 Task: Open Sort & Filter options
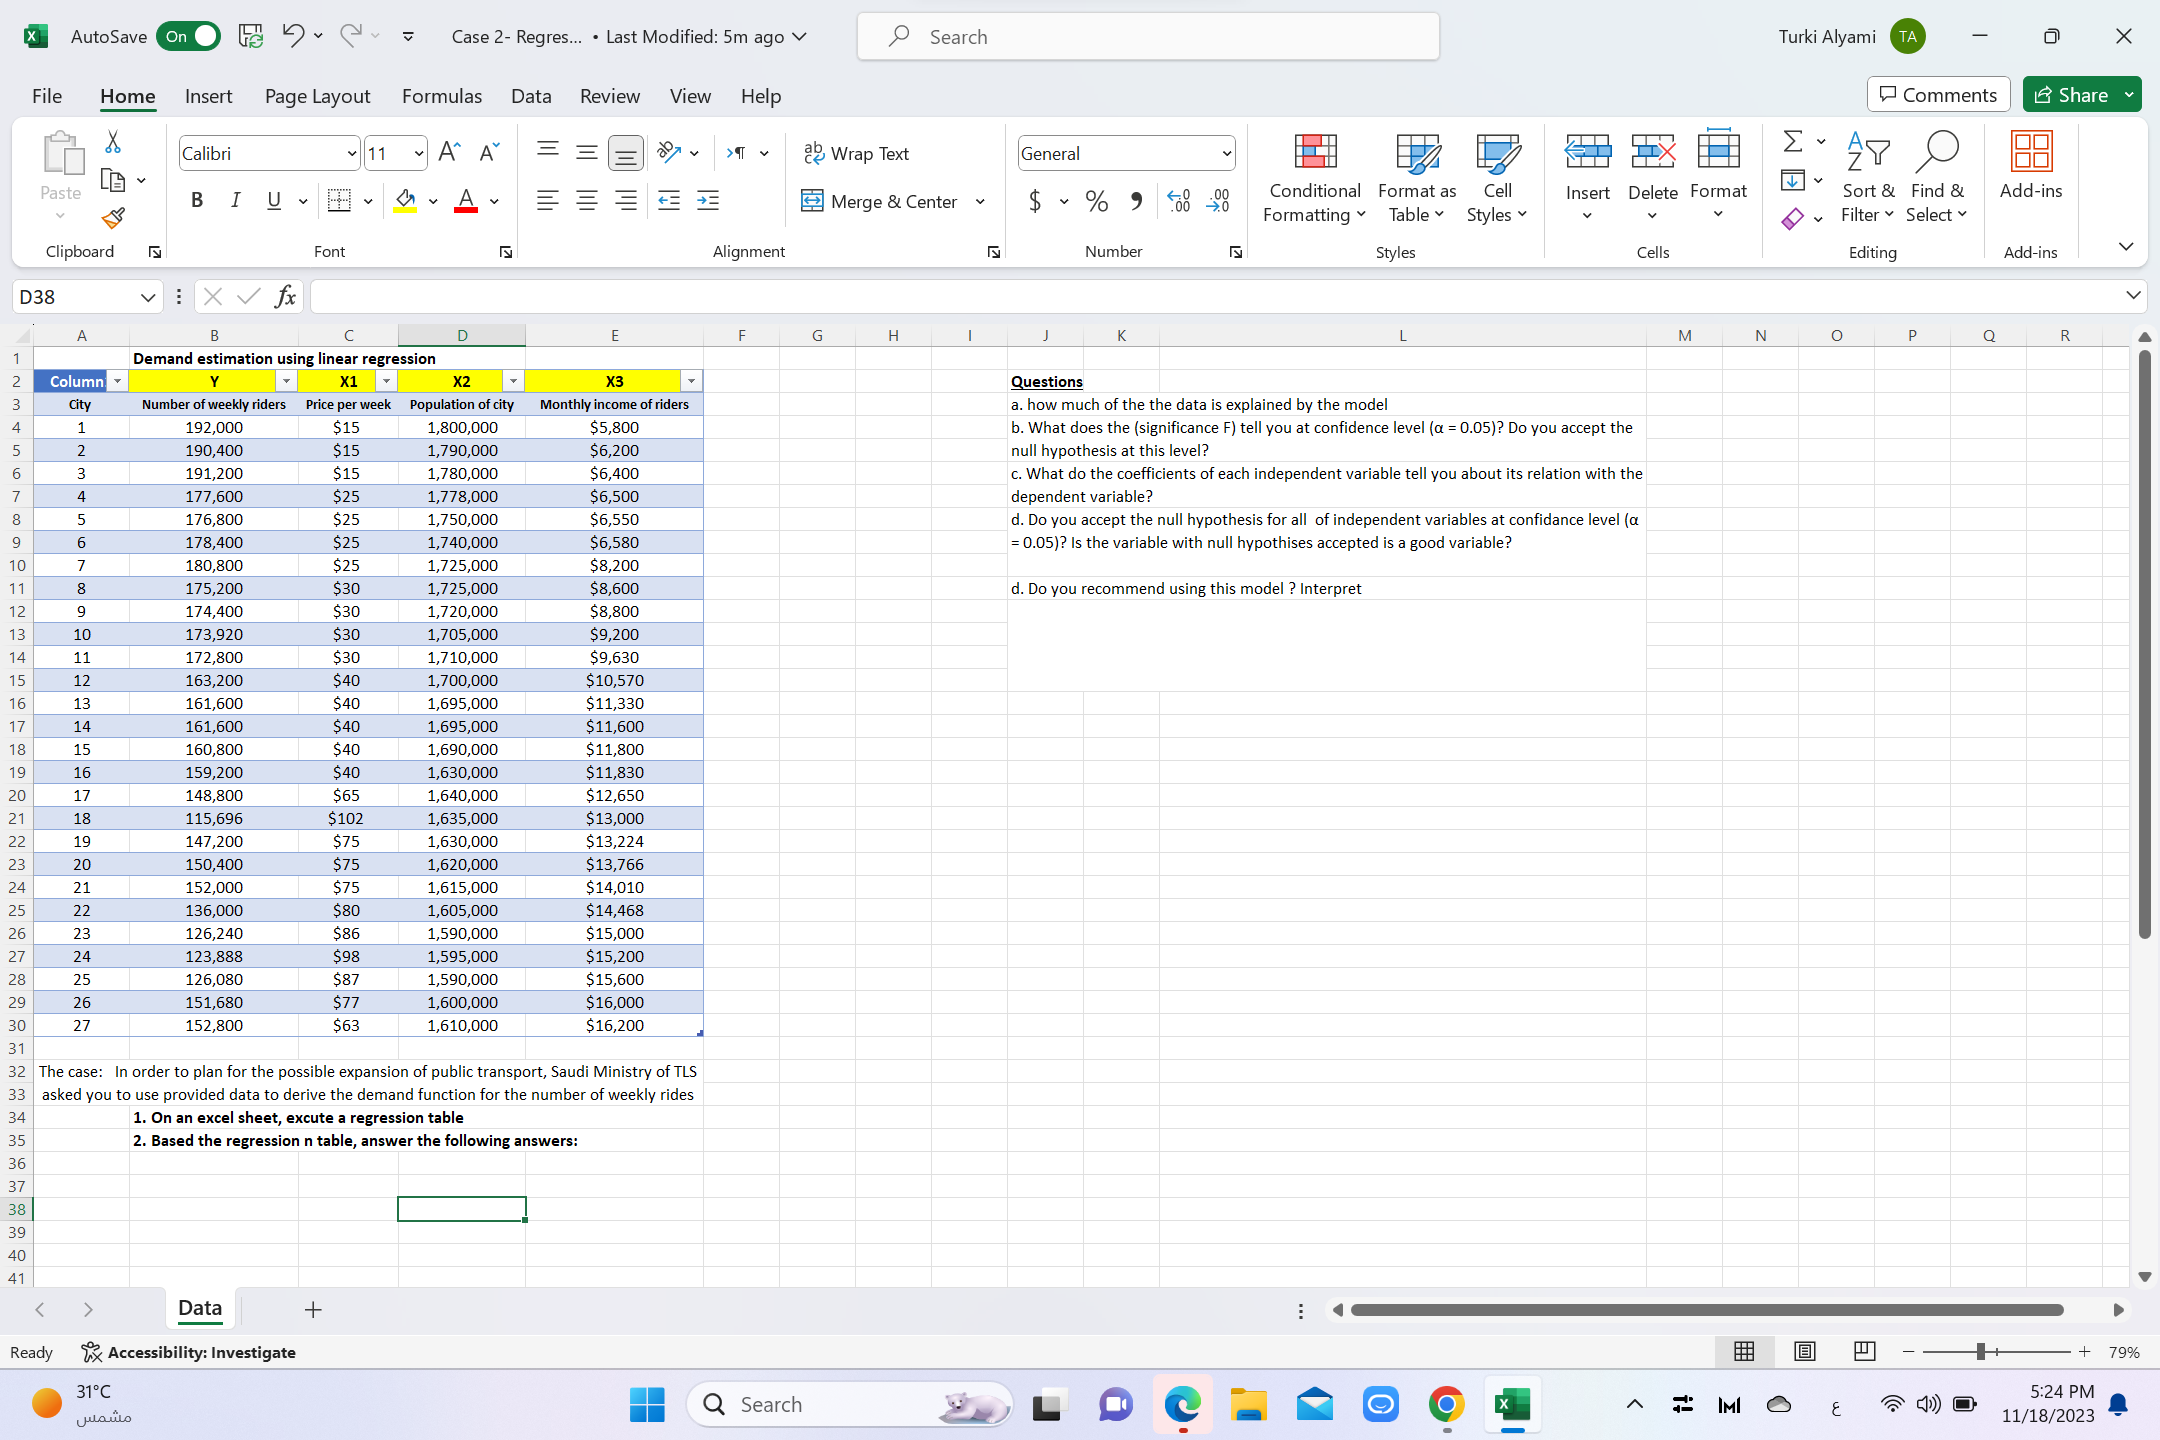[x=1866, y=180]
